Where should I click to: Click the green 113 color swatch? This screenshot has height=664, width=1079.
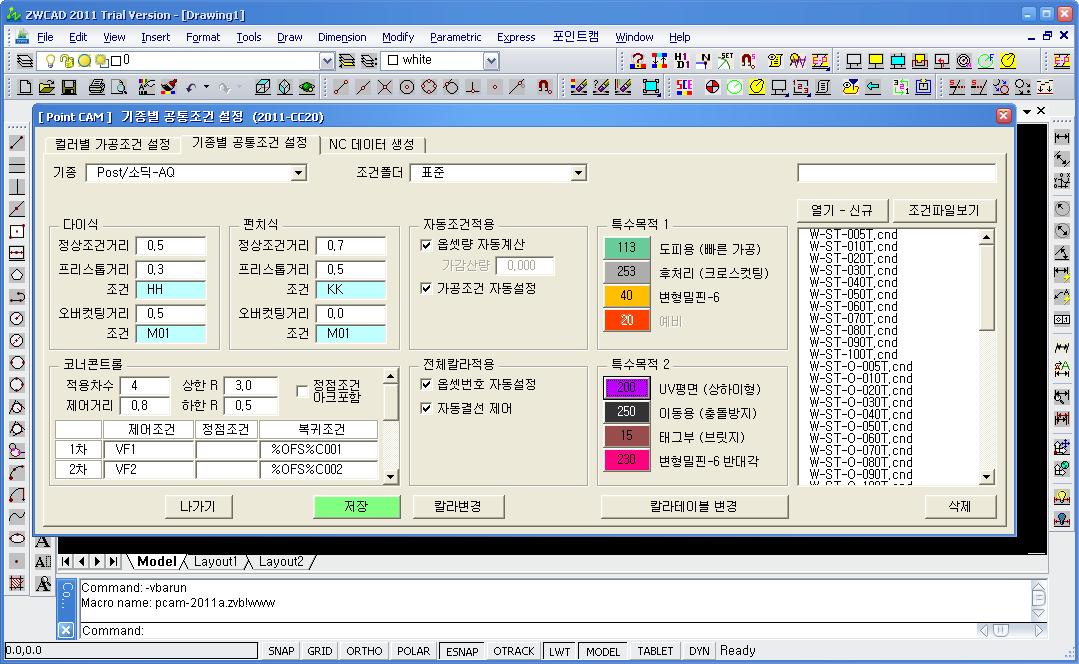tap(627, 248)
